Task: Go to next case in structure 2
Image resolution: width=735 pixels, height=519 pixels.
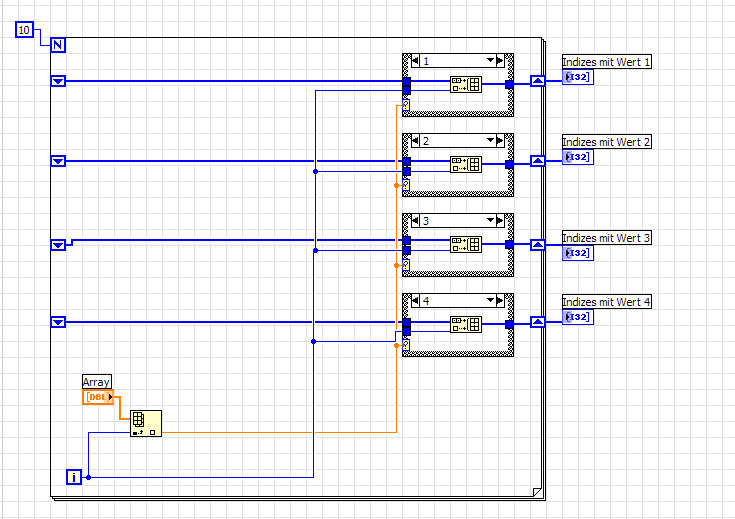Action: pos(500,141)
